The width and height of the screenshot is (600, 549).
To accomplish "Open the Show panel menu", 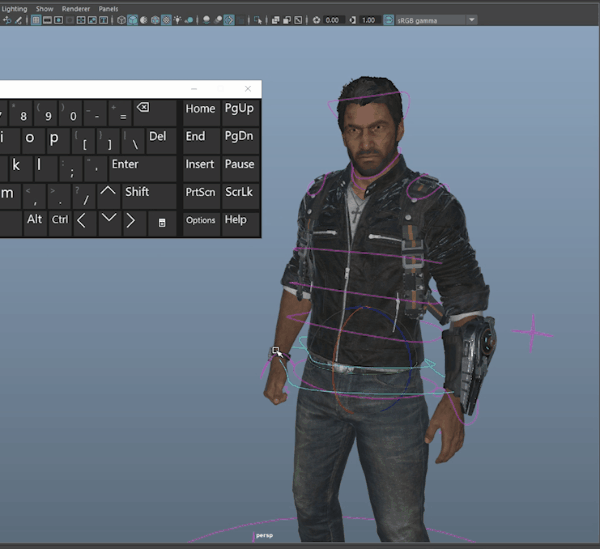I will point(44,9).
